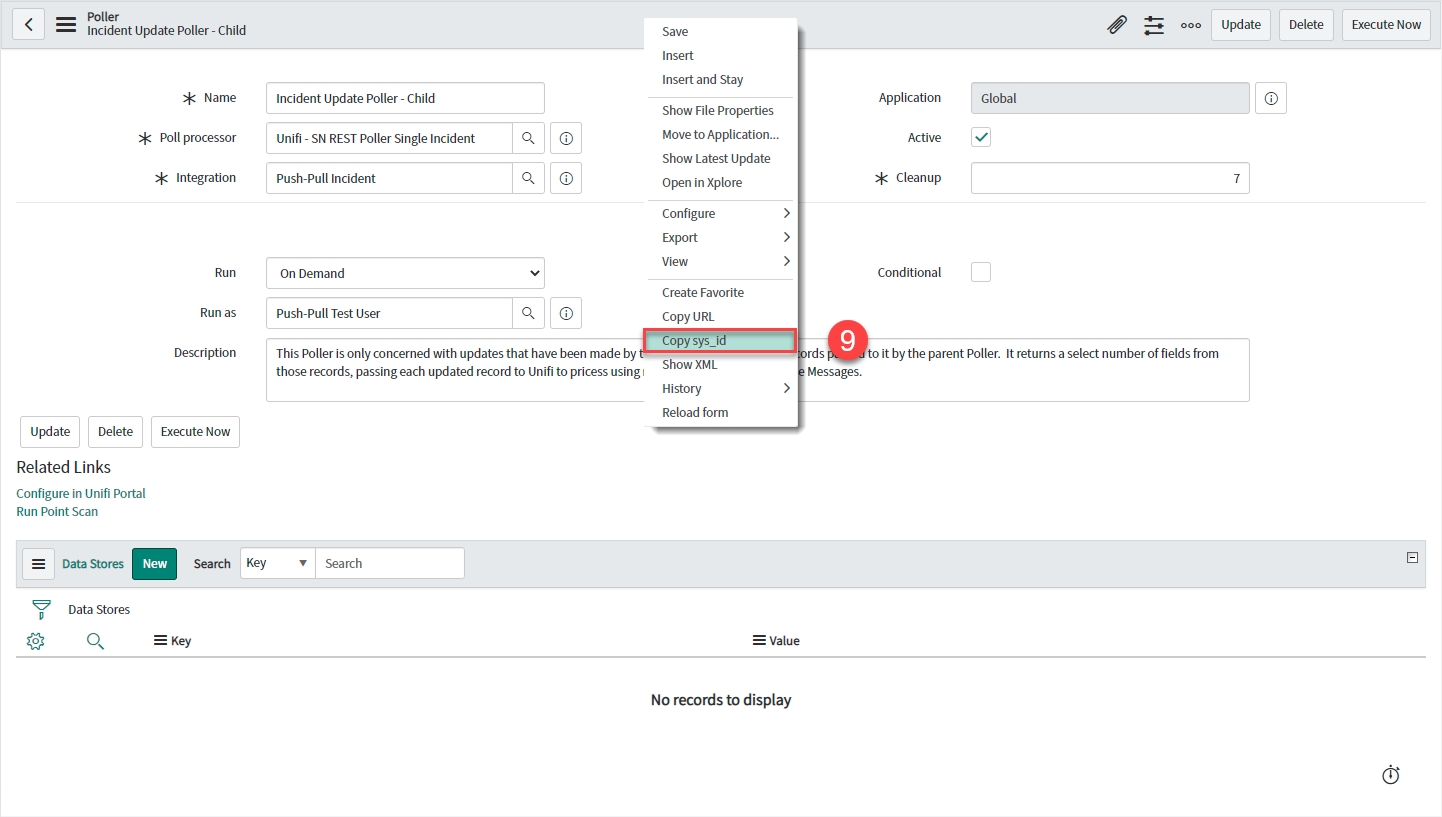1442x817 pixels.
Task: Click the Execute Now button in the header
Action: click(x=1386, y=25)
